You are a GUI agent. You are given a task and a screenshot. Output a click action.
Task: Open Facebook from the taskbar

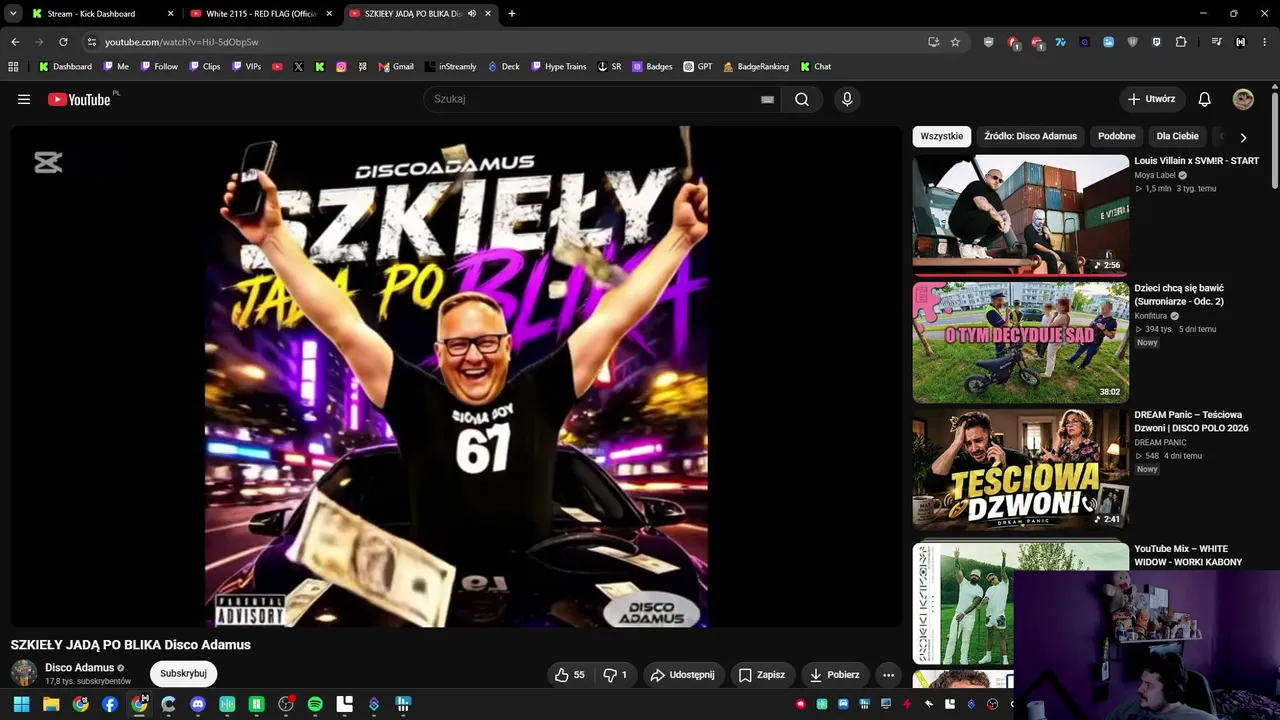[110, 704]
